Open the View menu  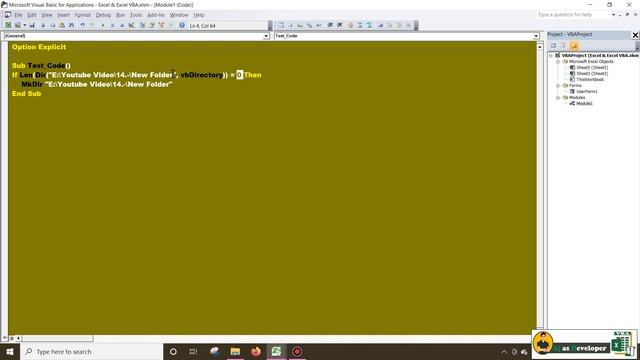coord(47,15)
